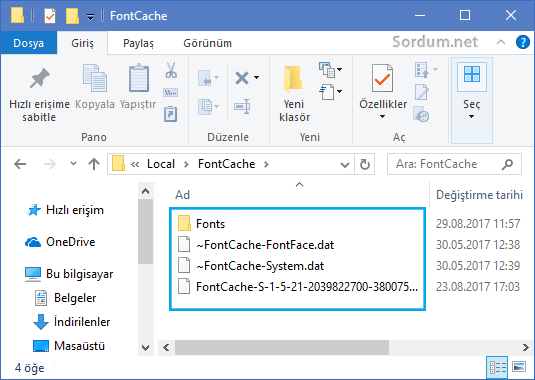Image resolution: width=535 pixels, height=380 pixels.
Task: Click the history icon in Aç group
Action: 421,114
